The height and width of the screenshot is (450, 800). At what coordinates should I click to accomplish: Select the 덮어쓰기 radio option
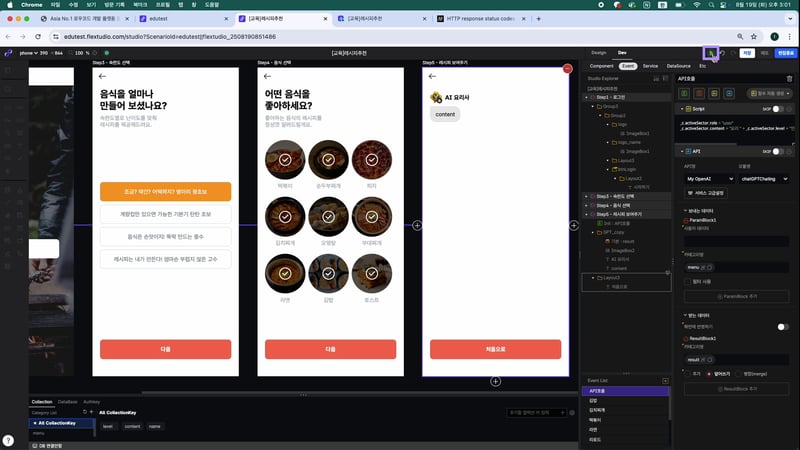coord(710,374)
